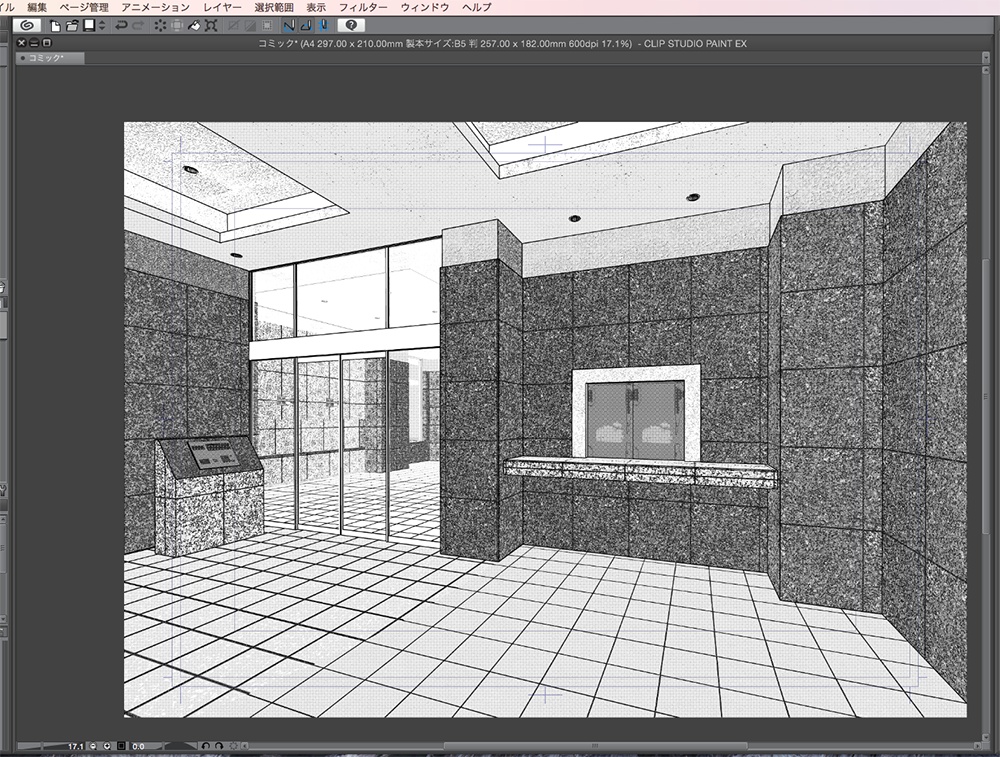Open the ウィンドウ menu

[425, 7]
